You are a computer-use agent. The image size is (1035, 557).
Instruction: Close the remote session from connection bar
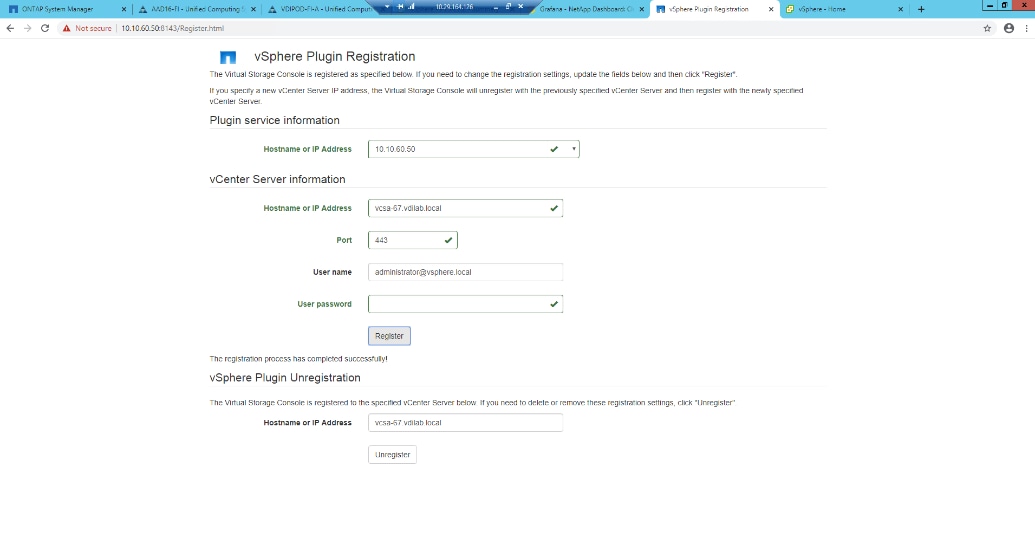click(x=521, y=7)
